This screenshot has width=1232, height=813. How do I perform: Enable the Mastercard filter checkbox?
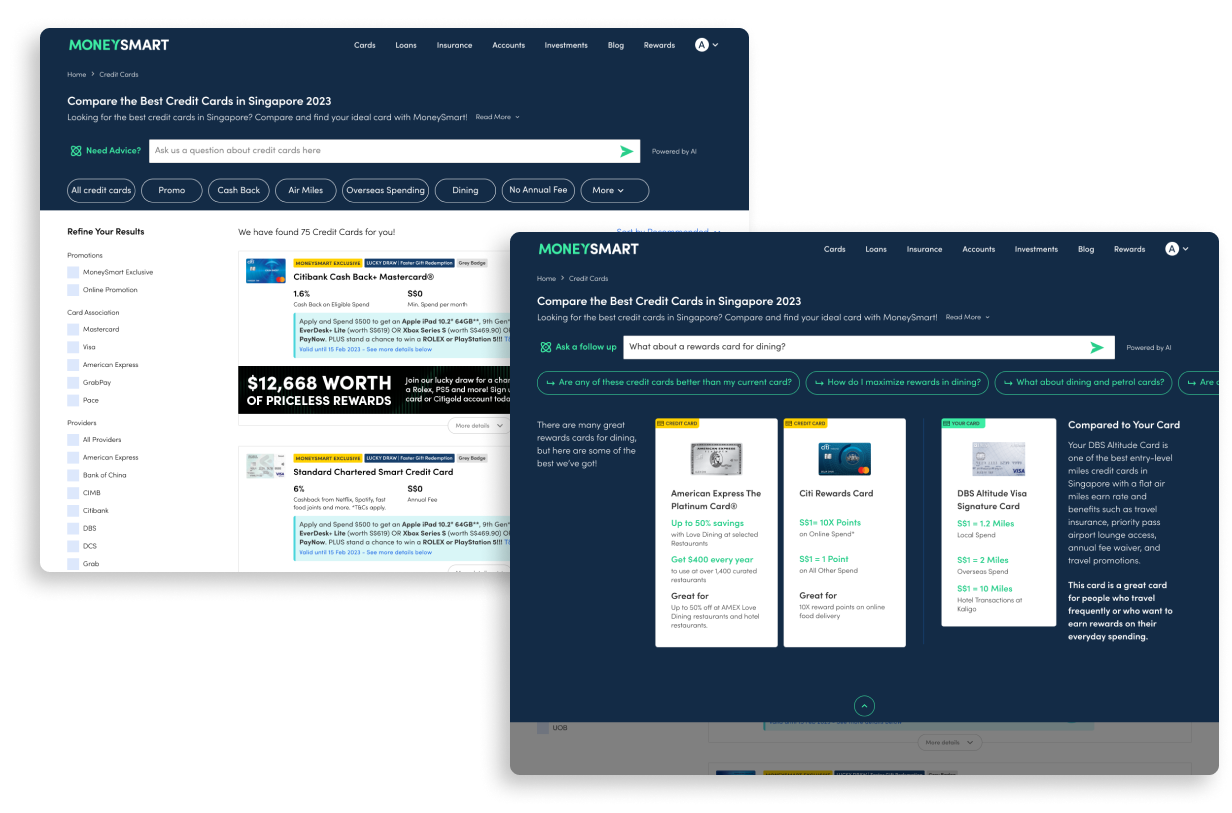click(73, 329)
